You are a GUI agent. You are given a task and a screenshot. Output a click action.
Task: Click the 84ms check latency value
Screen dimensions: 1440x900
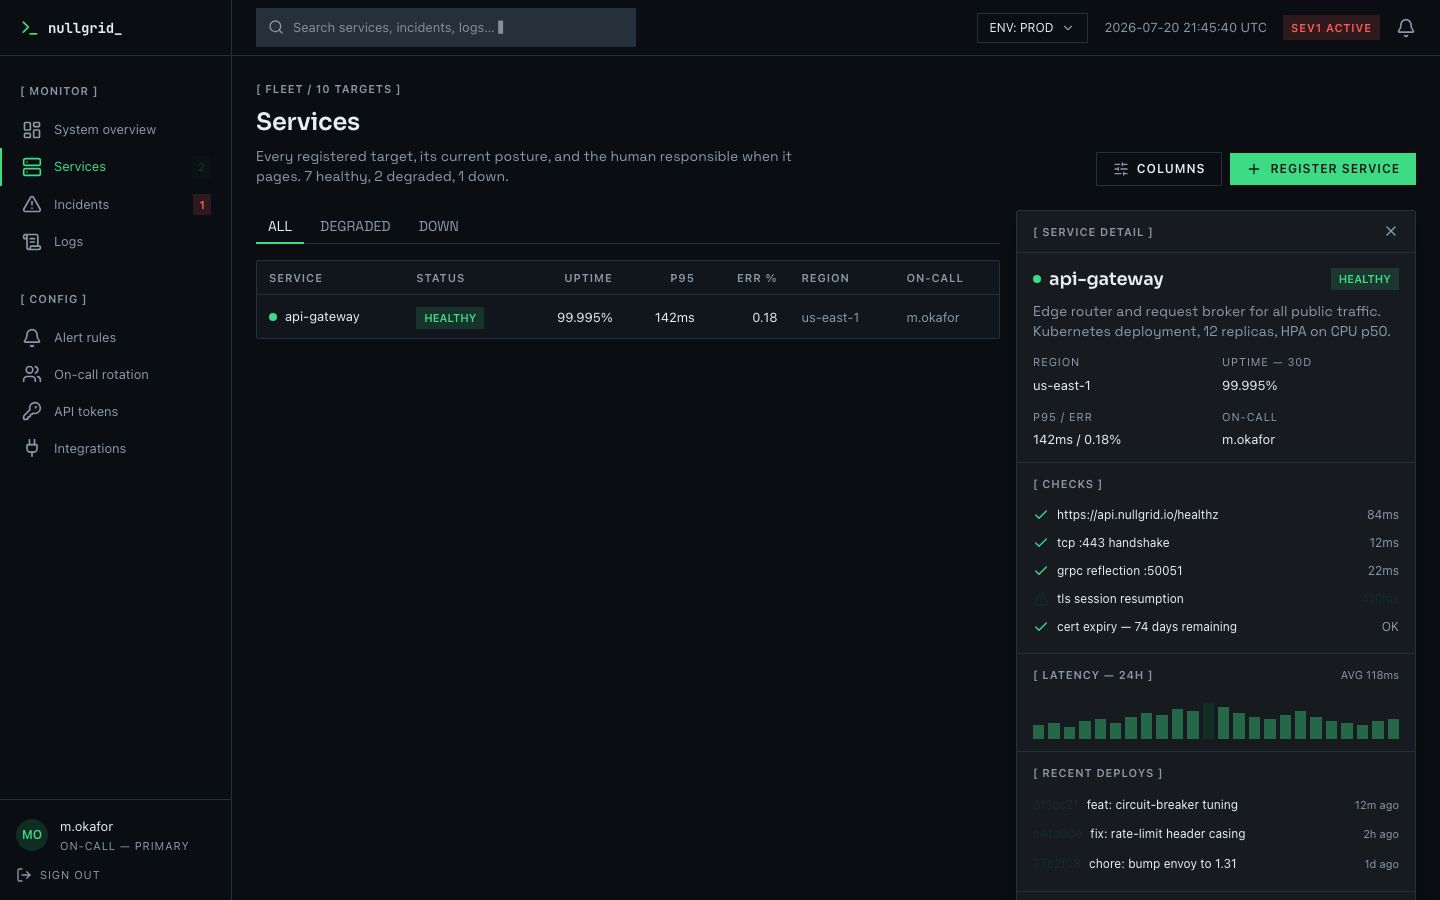1383,515
